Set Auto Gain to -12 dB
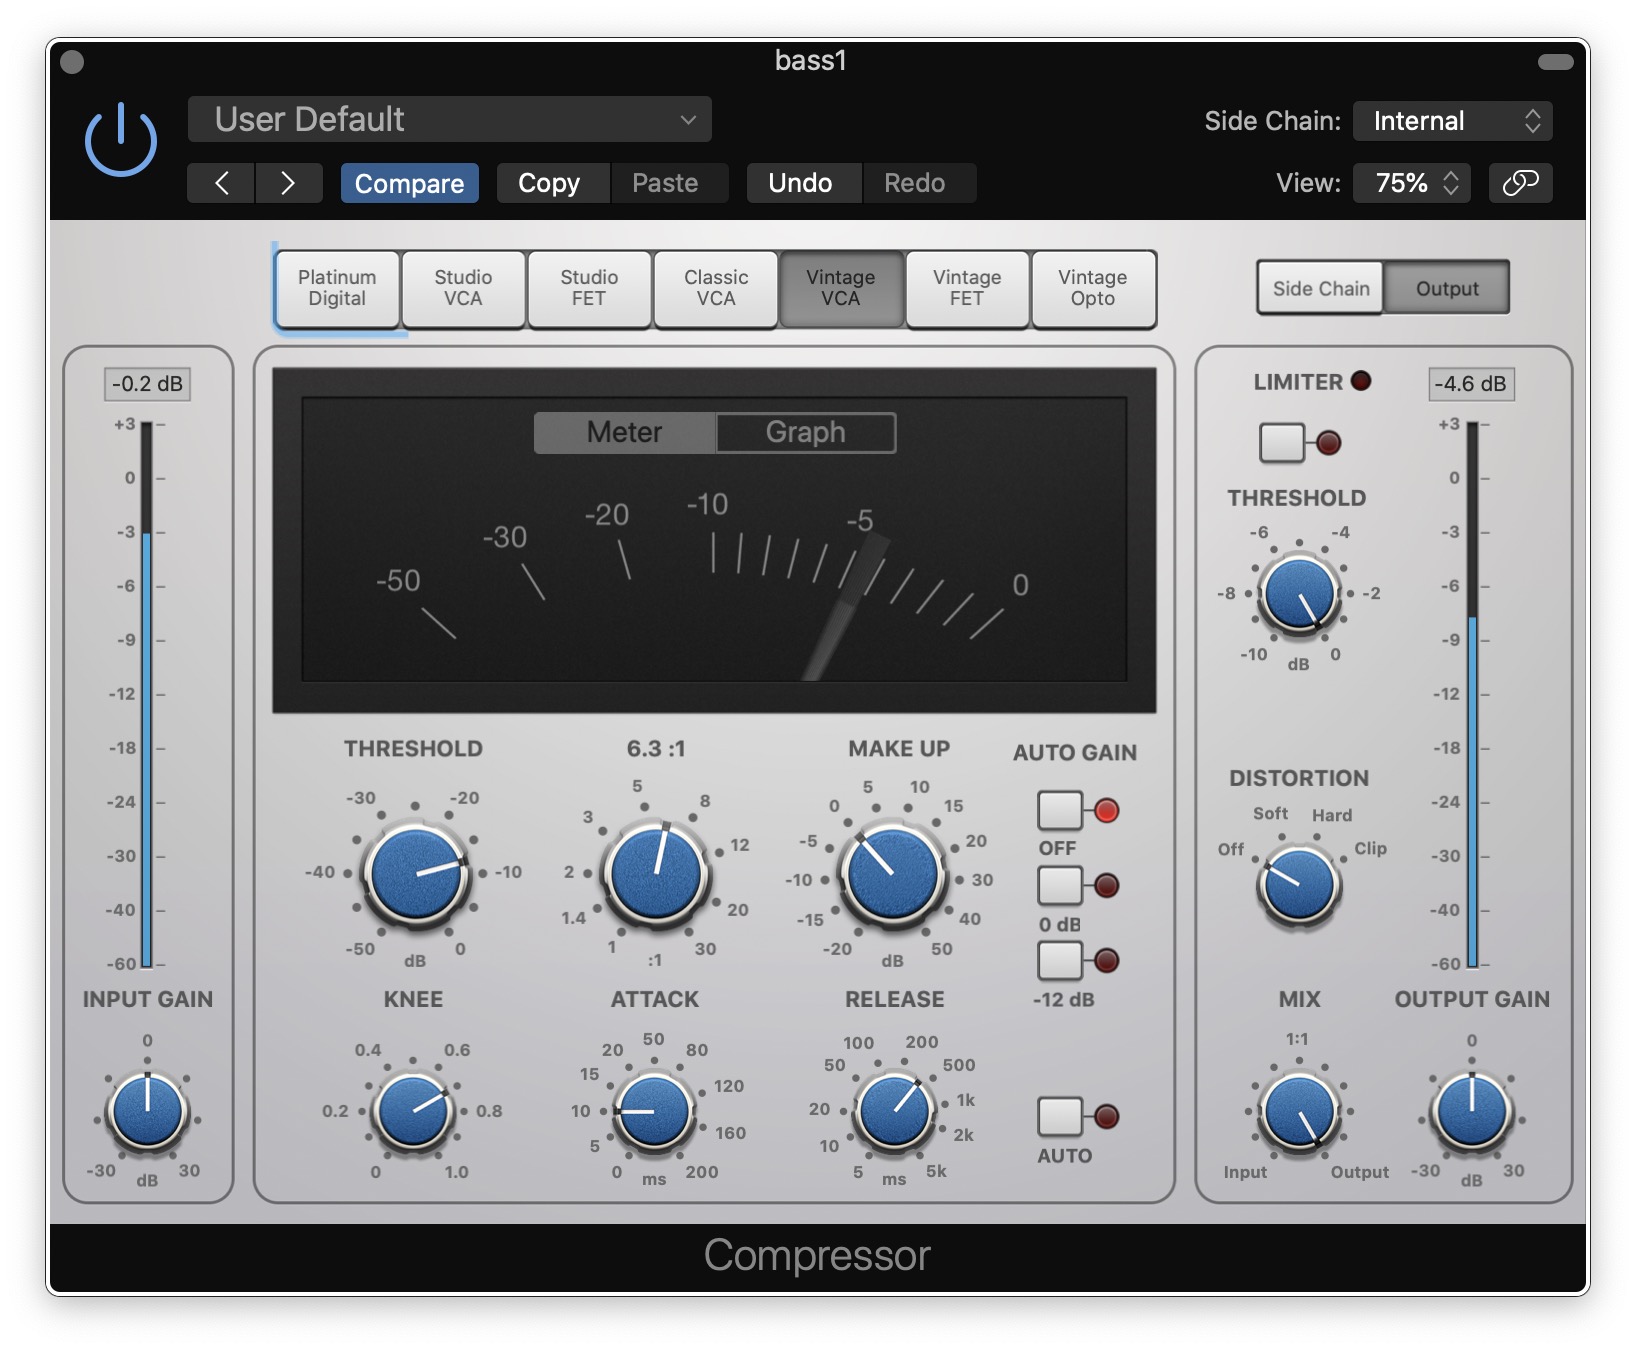Screen dimensions: 1636x1350 (x=1060, y=961)
